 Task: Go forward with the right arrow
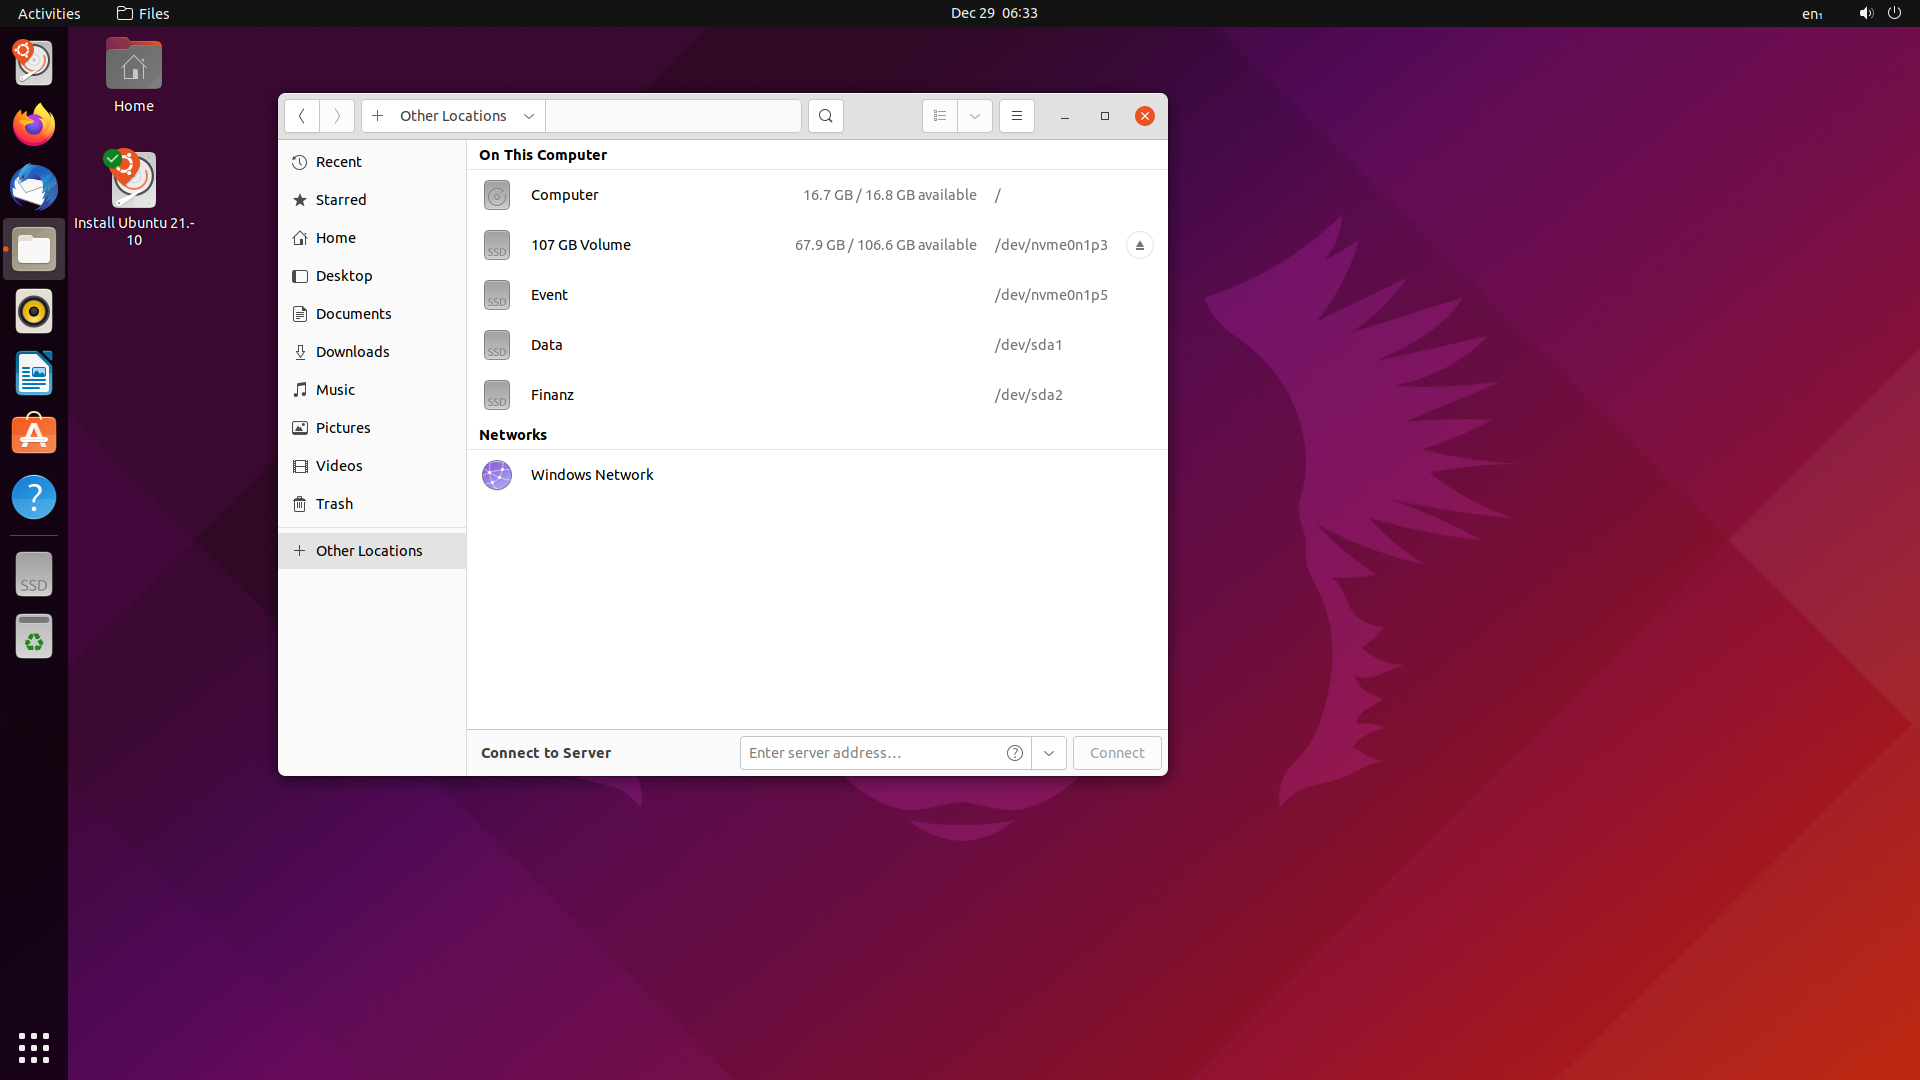(x=337, y=116)
